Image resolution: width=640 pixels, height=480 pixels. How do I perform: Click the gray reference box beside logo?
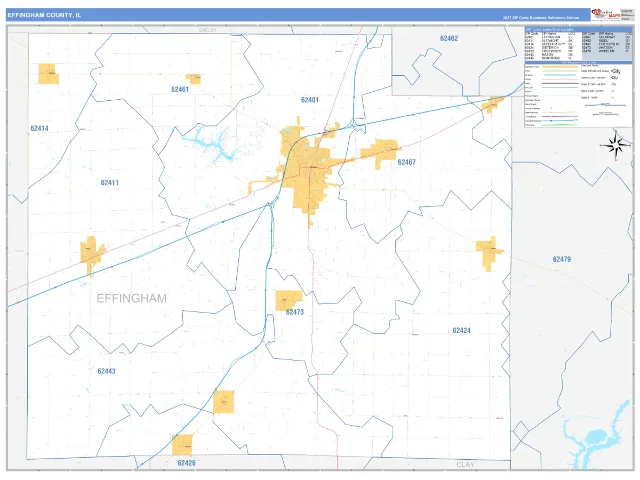(626, 15)
